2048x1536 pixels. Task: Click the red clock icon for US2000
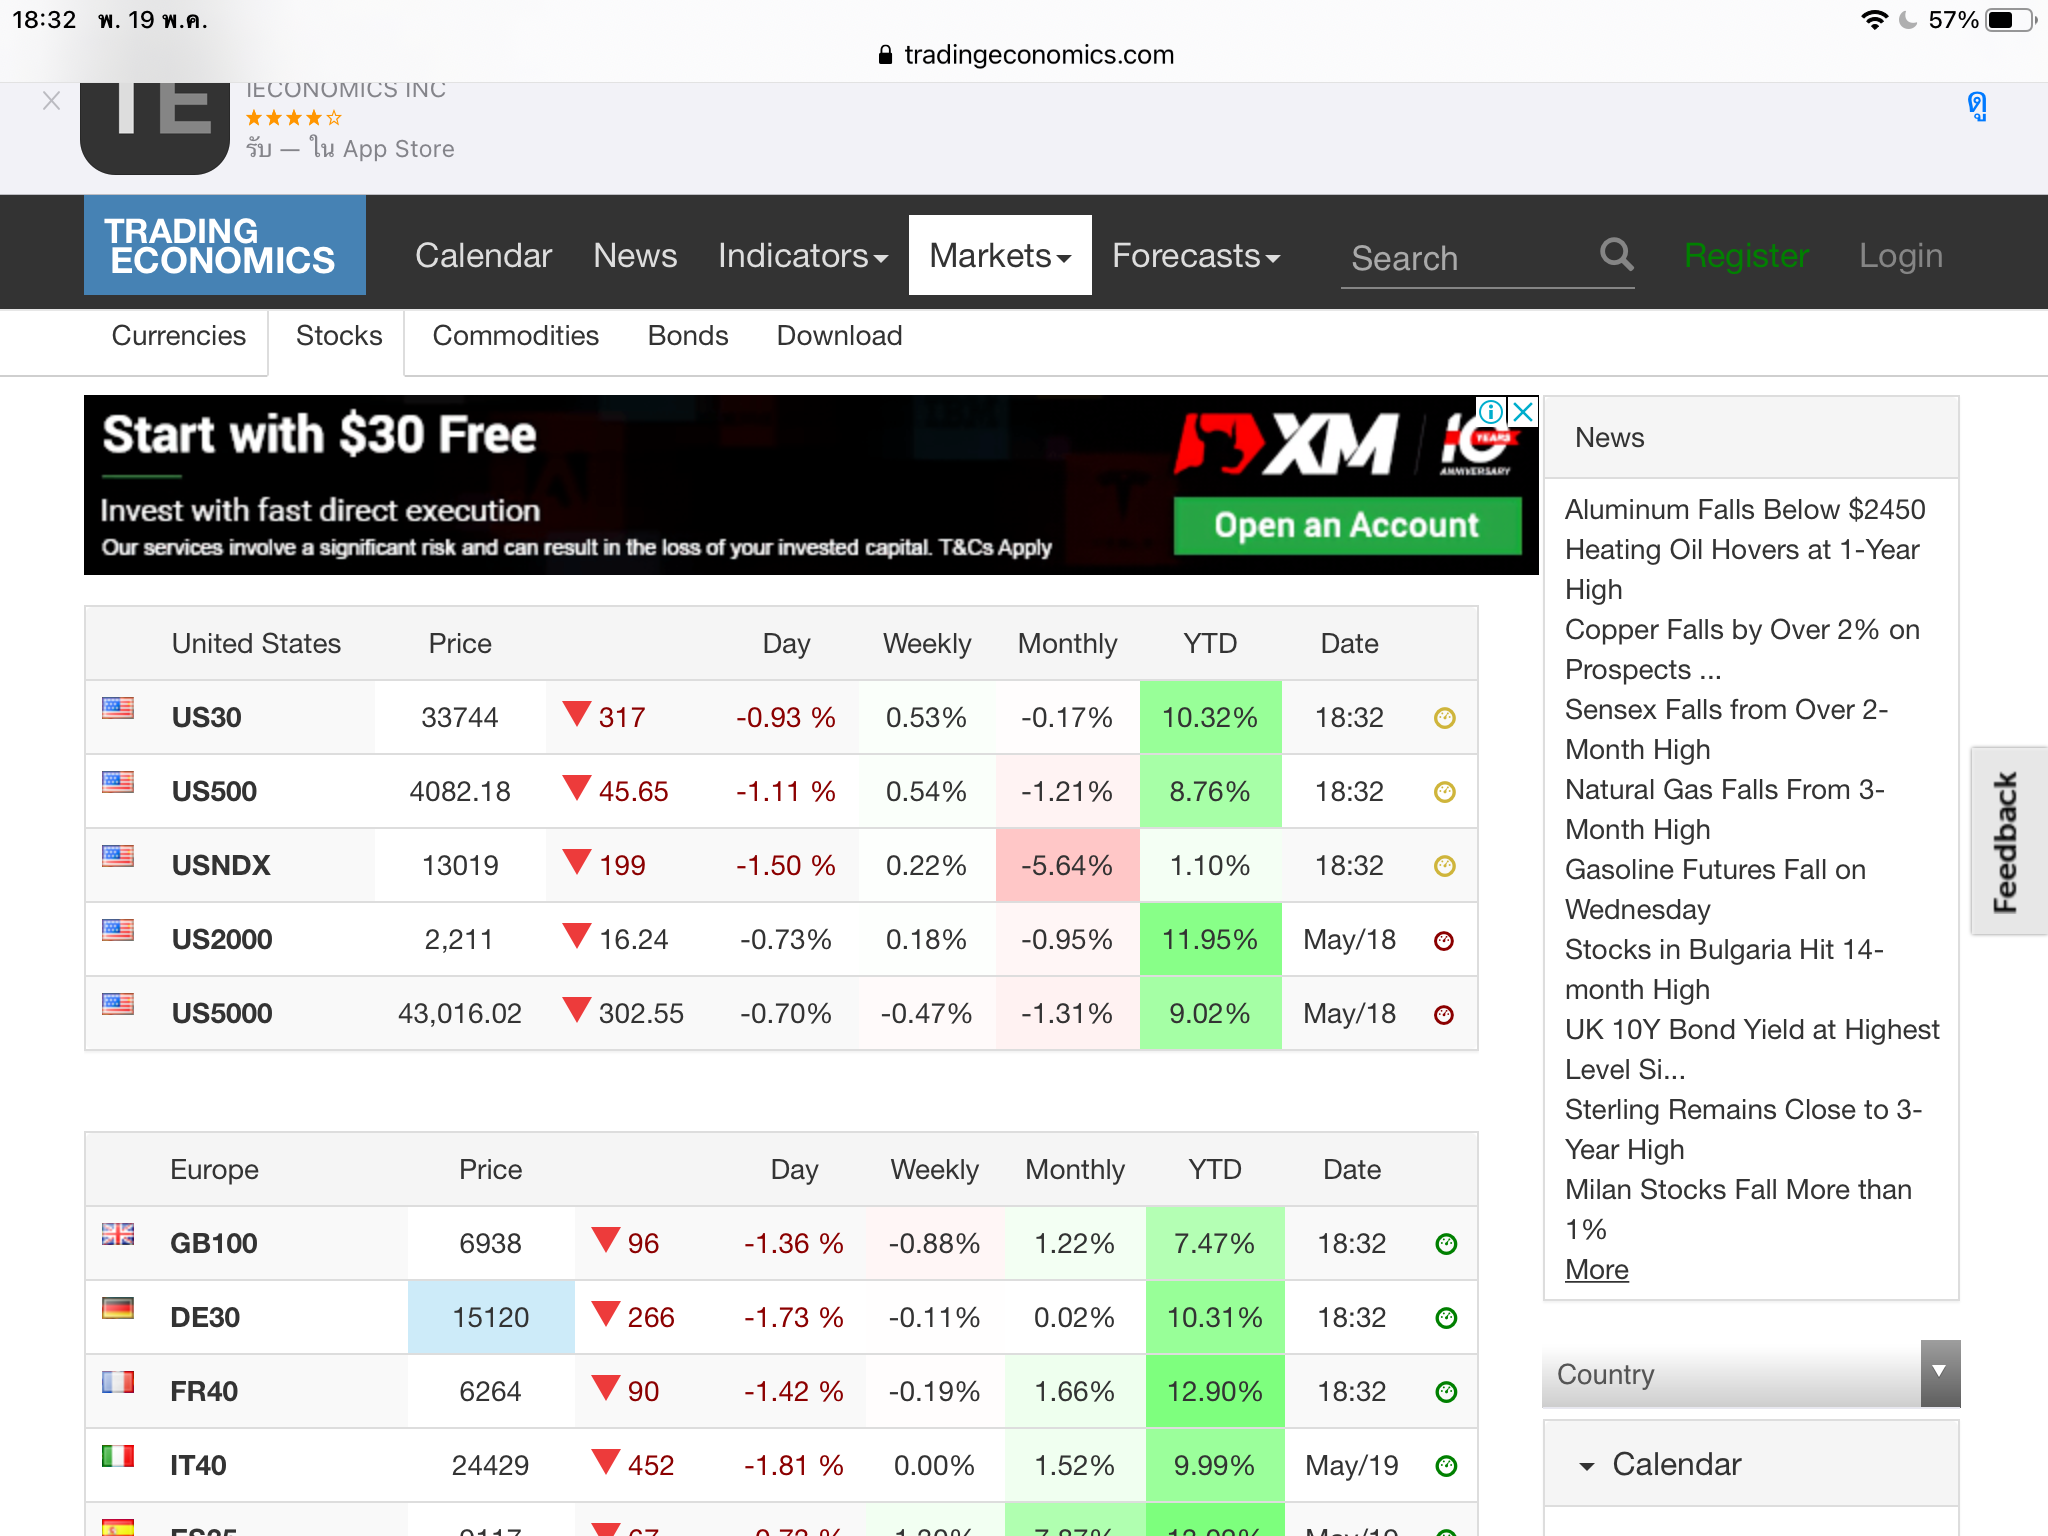pyautogui.click(x=1444, y=940)
